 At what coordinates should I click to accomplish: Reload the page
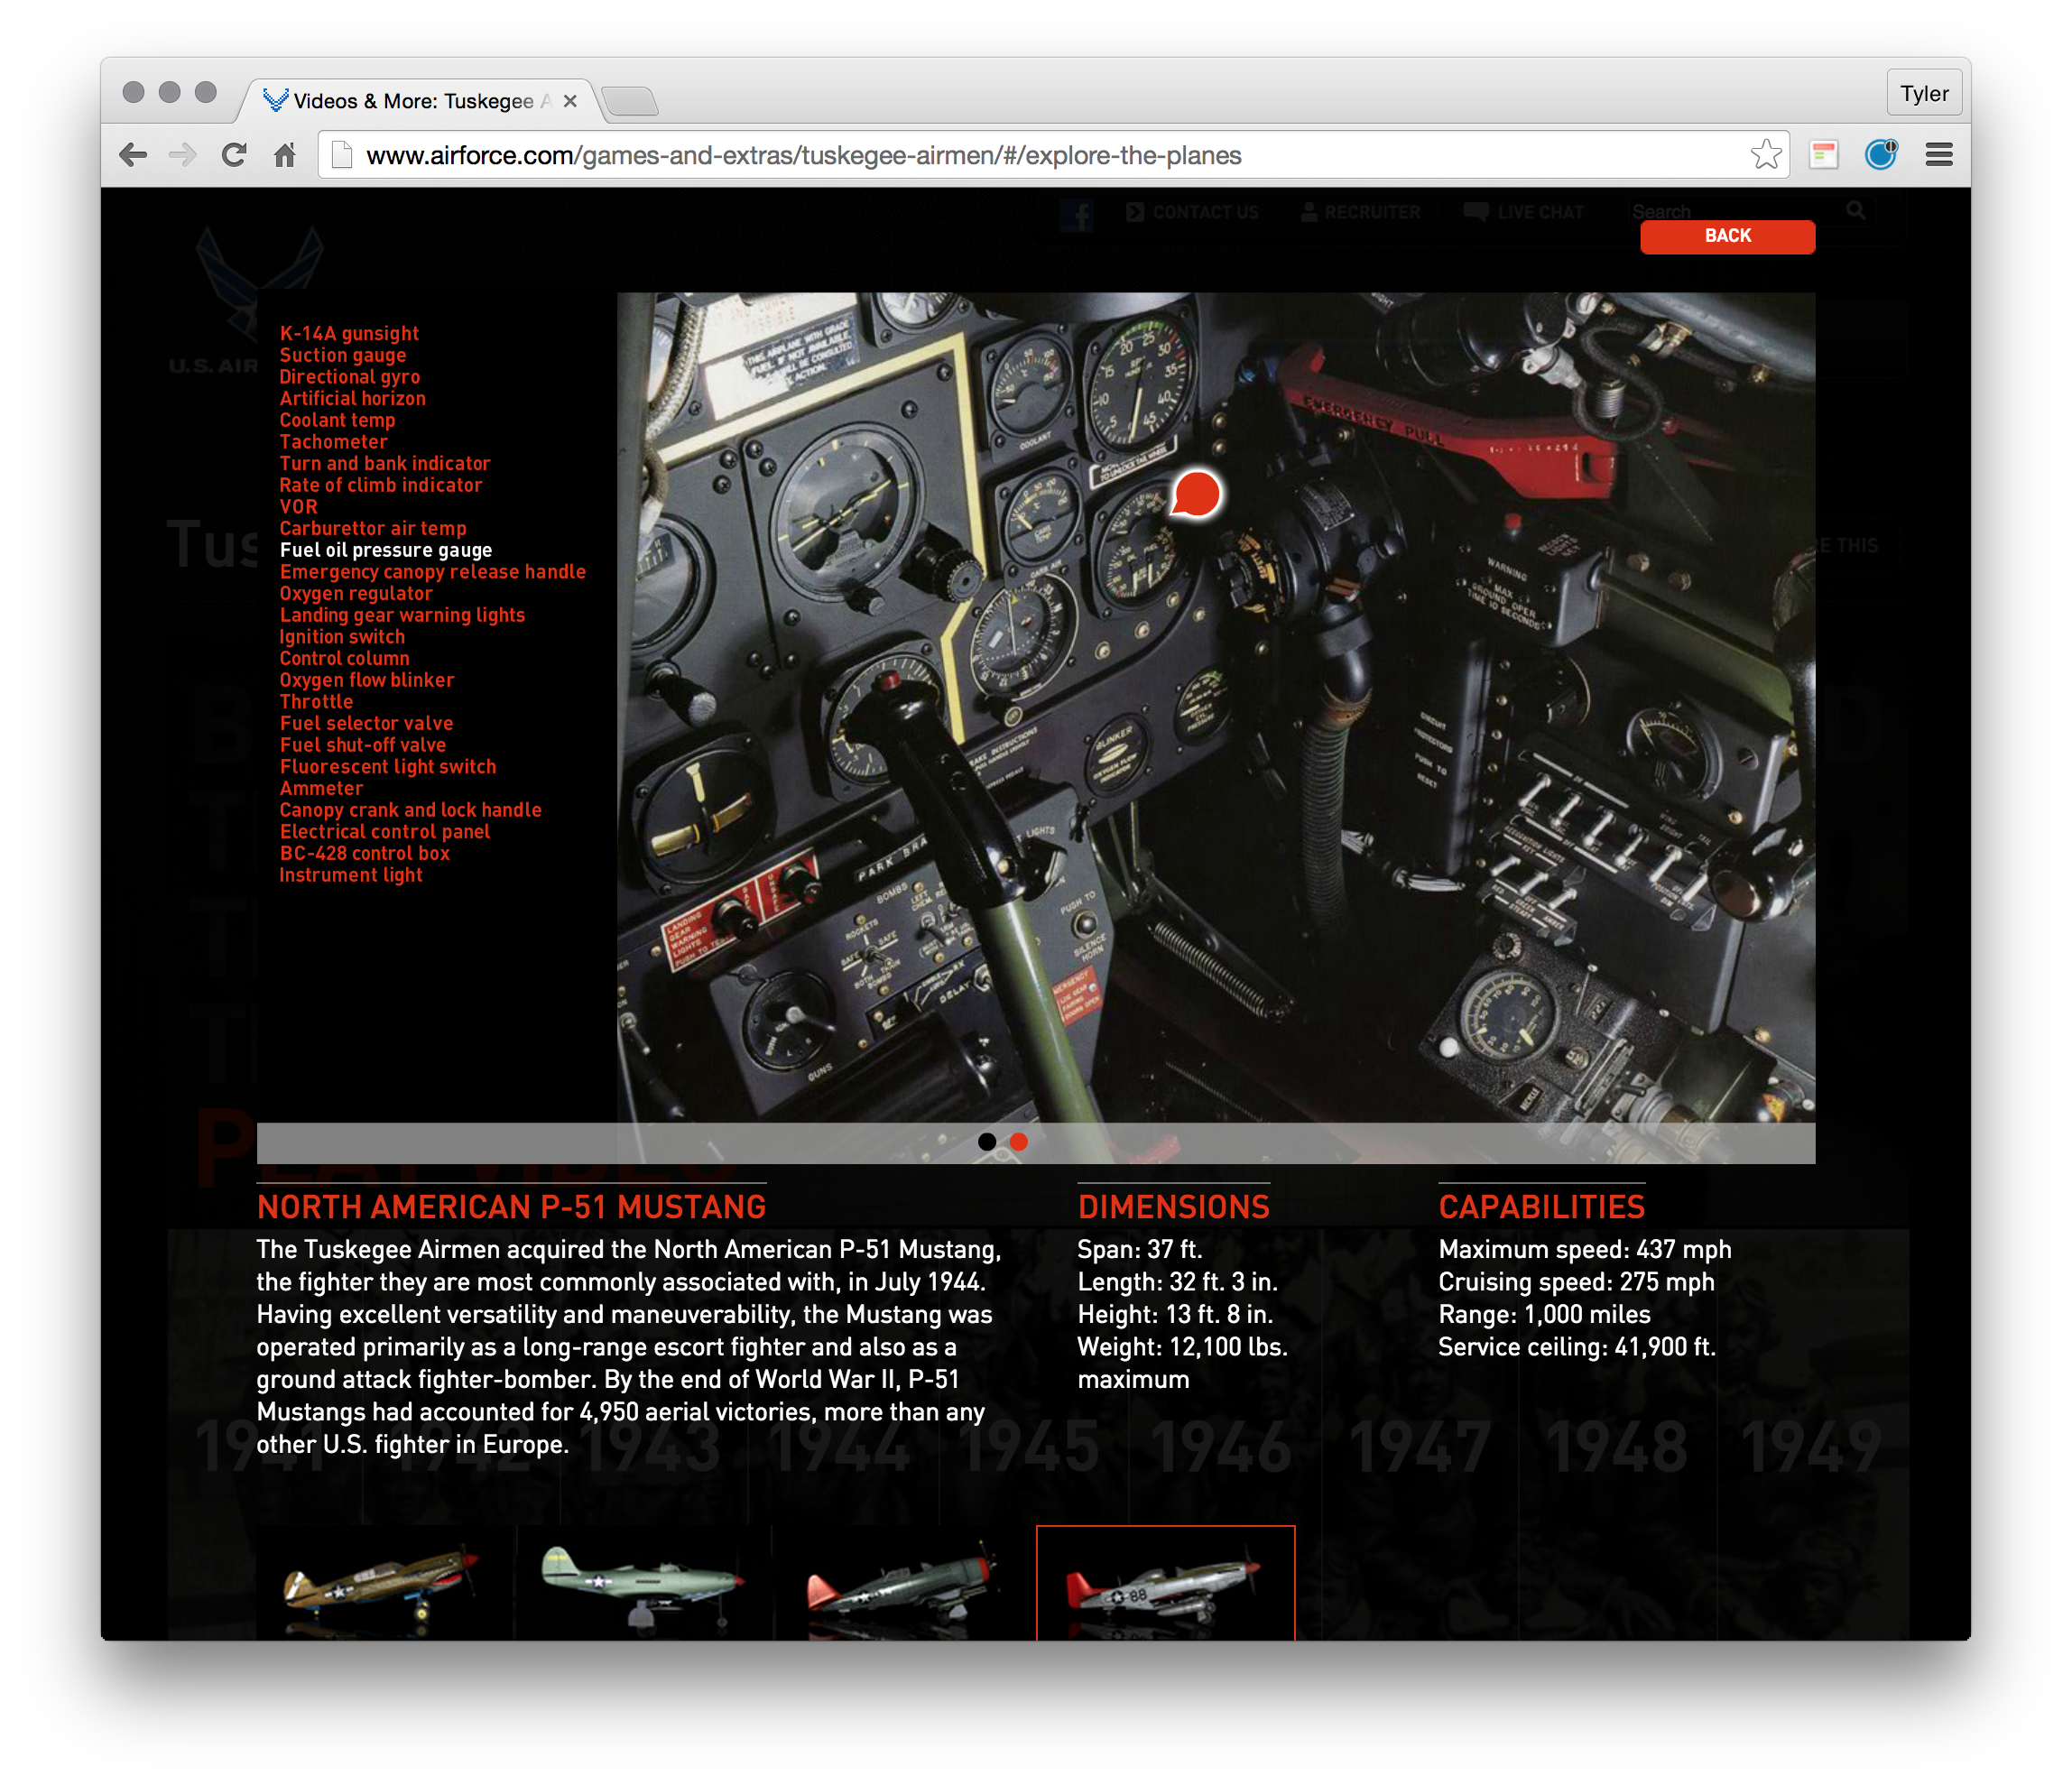click(234, 155)
